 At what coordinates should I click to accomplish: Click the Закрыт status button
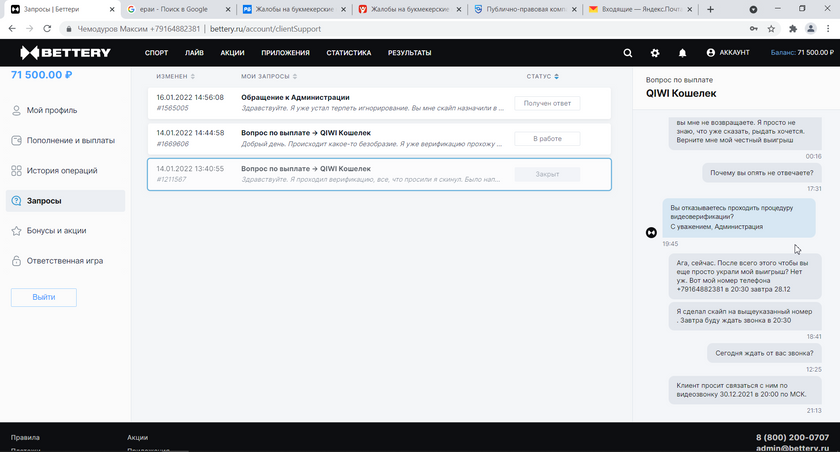point(547,174)
